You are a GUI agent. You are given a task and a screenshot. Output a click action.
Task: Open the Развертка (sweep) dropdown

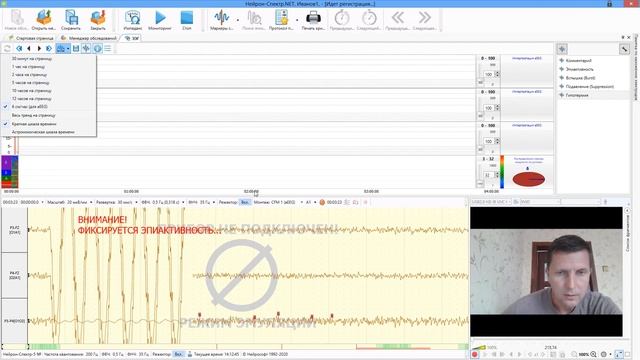(136, 202)
